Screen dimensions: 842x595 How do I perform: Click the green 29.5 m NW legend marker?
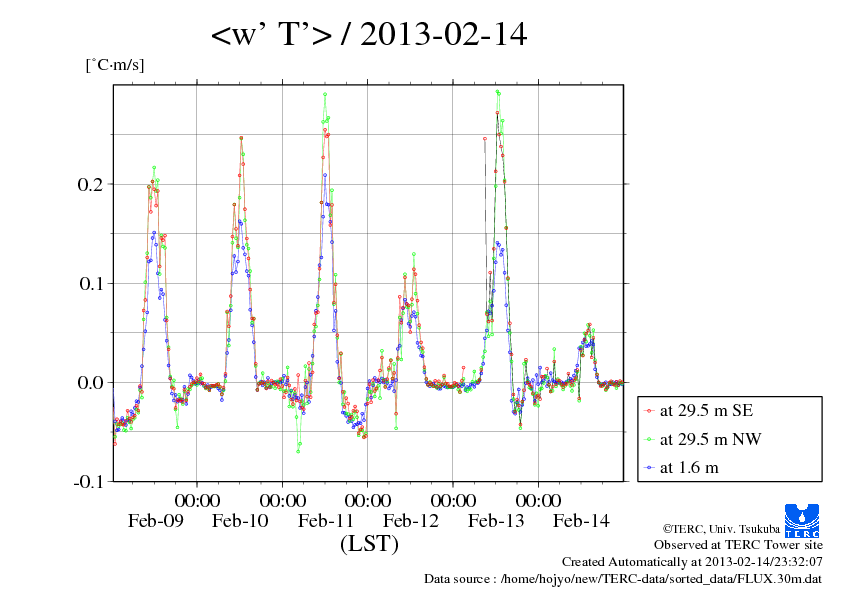[x=650, y=439]
